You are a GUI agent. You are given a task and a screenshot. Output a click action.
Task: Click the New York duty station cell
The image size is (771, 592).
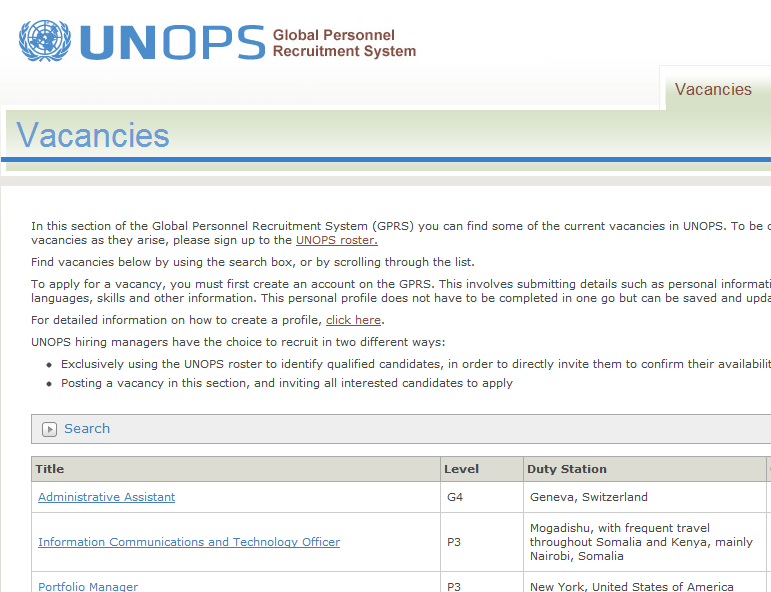(x=631, y=586)
